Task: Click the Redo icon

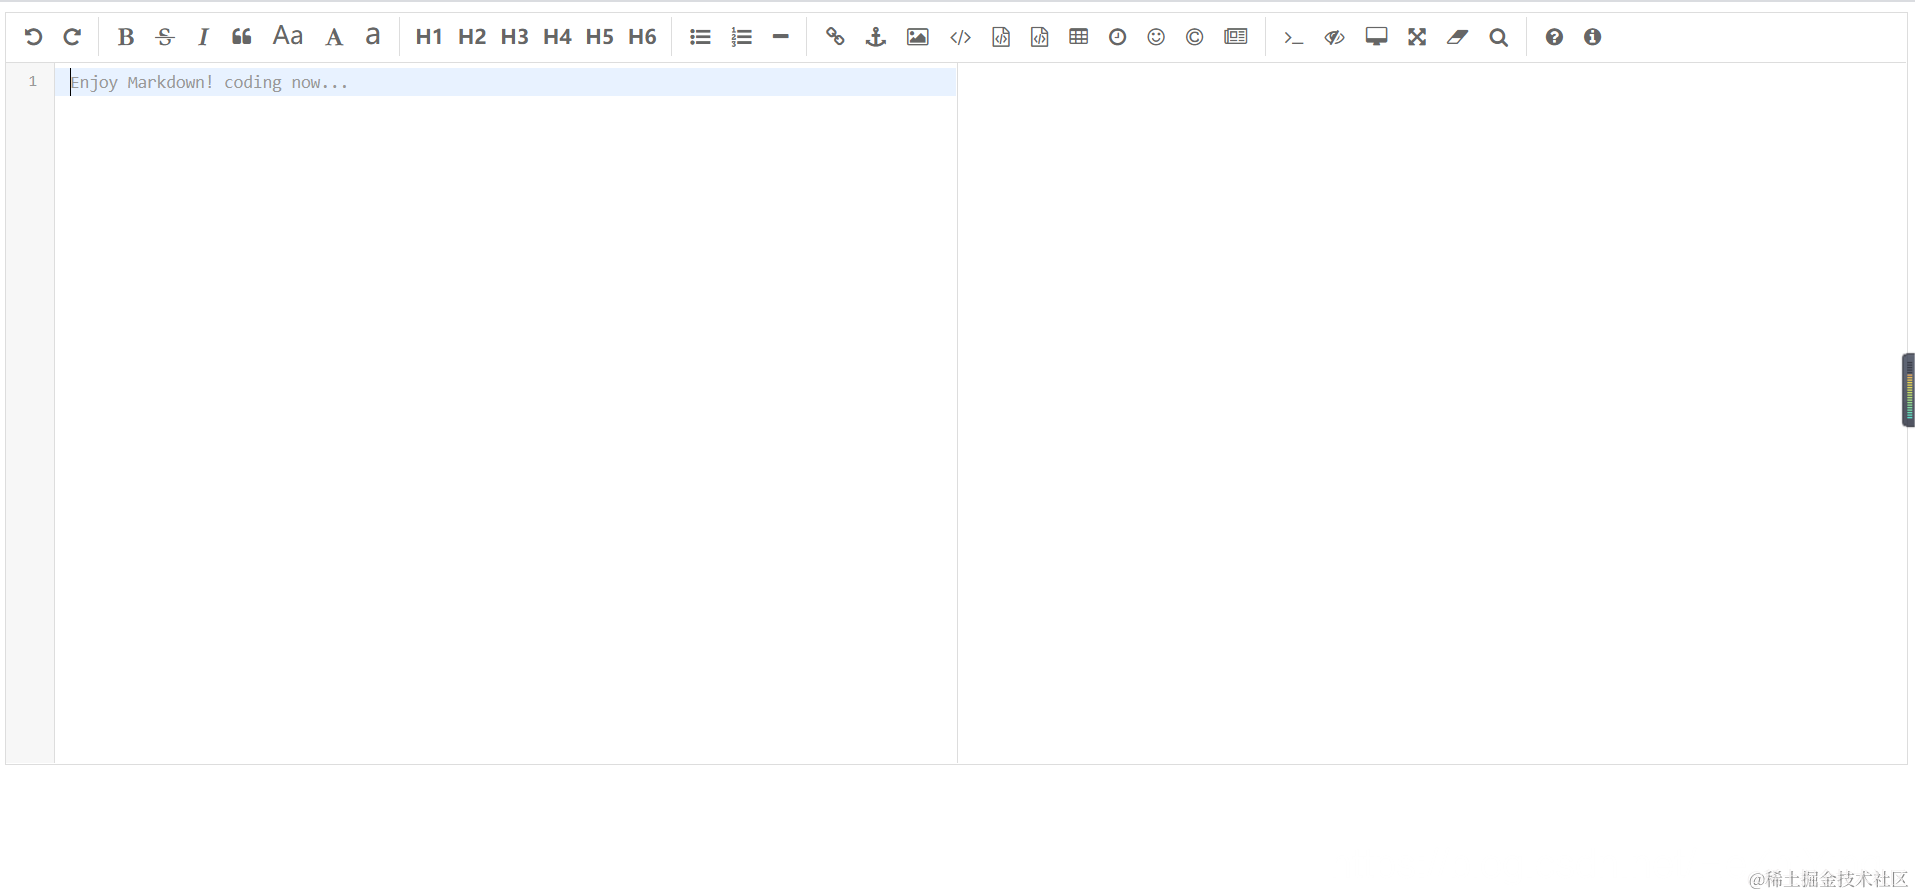Action: point(72,37)
